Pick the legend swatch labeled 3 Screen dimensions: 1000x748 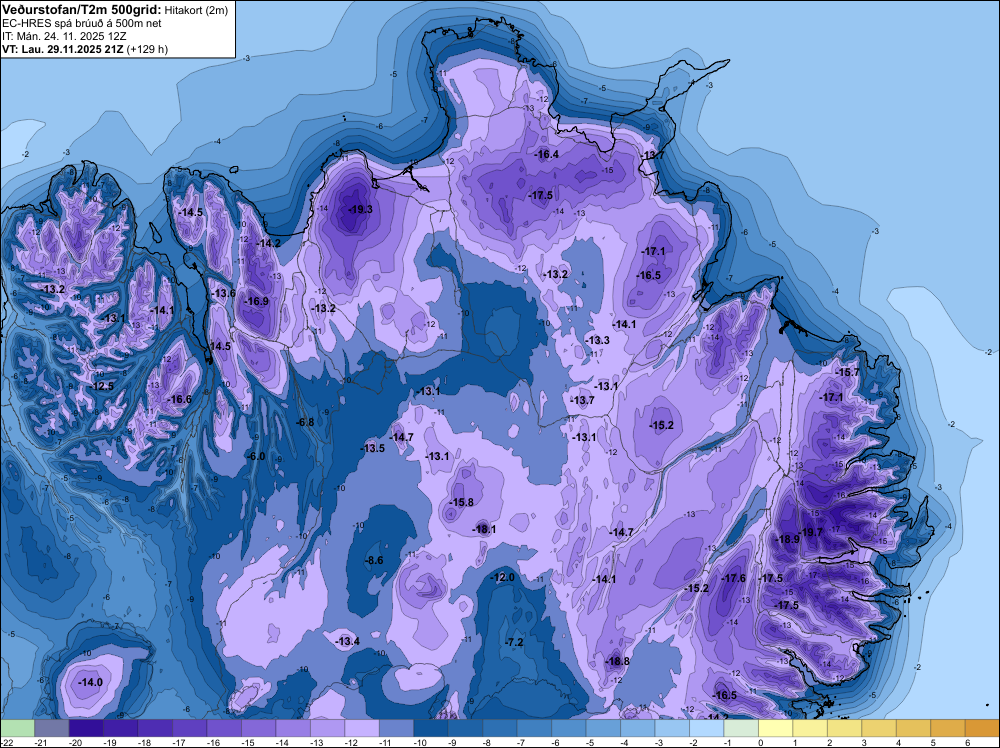(x=878, y=728)
